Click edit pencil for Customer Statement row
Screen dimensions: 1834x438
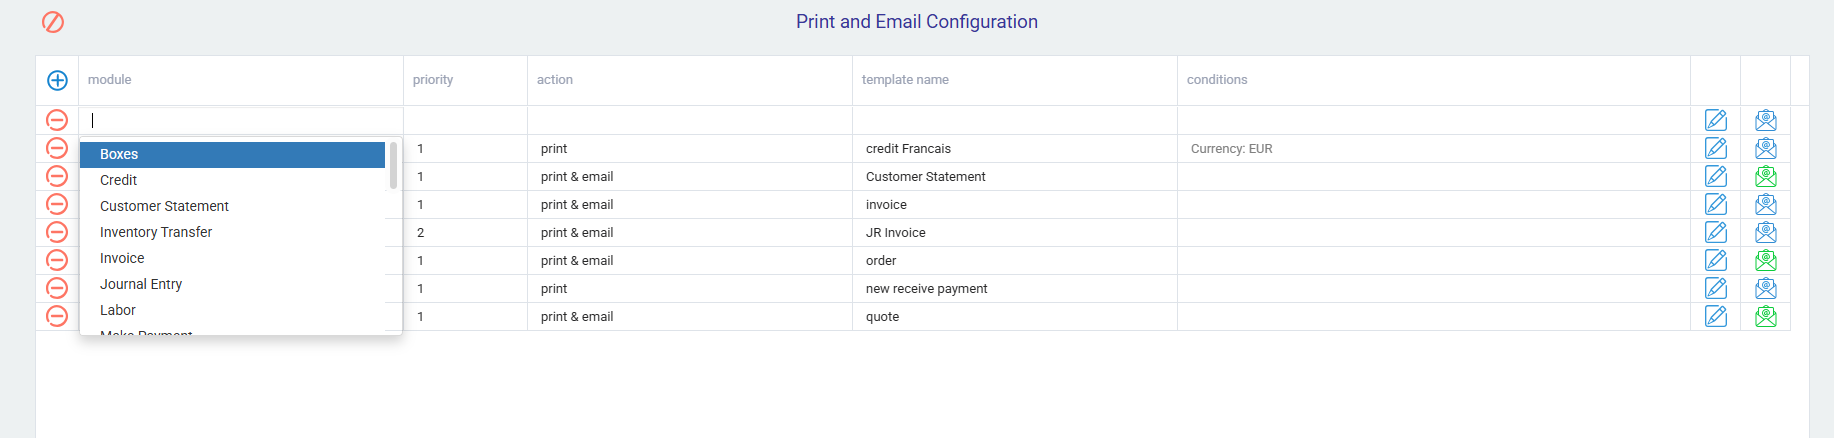[1715, 176]
